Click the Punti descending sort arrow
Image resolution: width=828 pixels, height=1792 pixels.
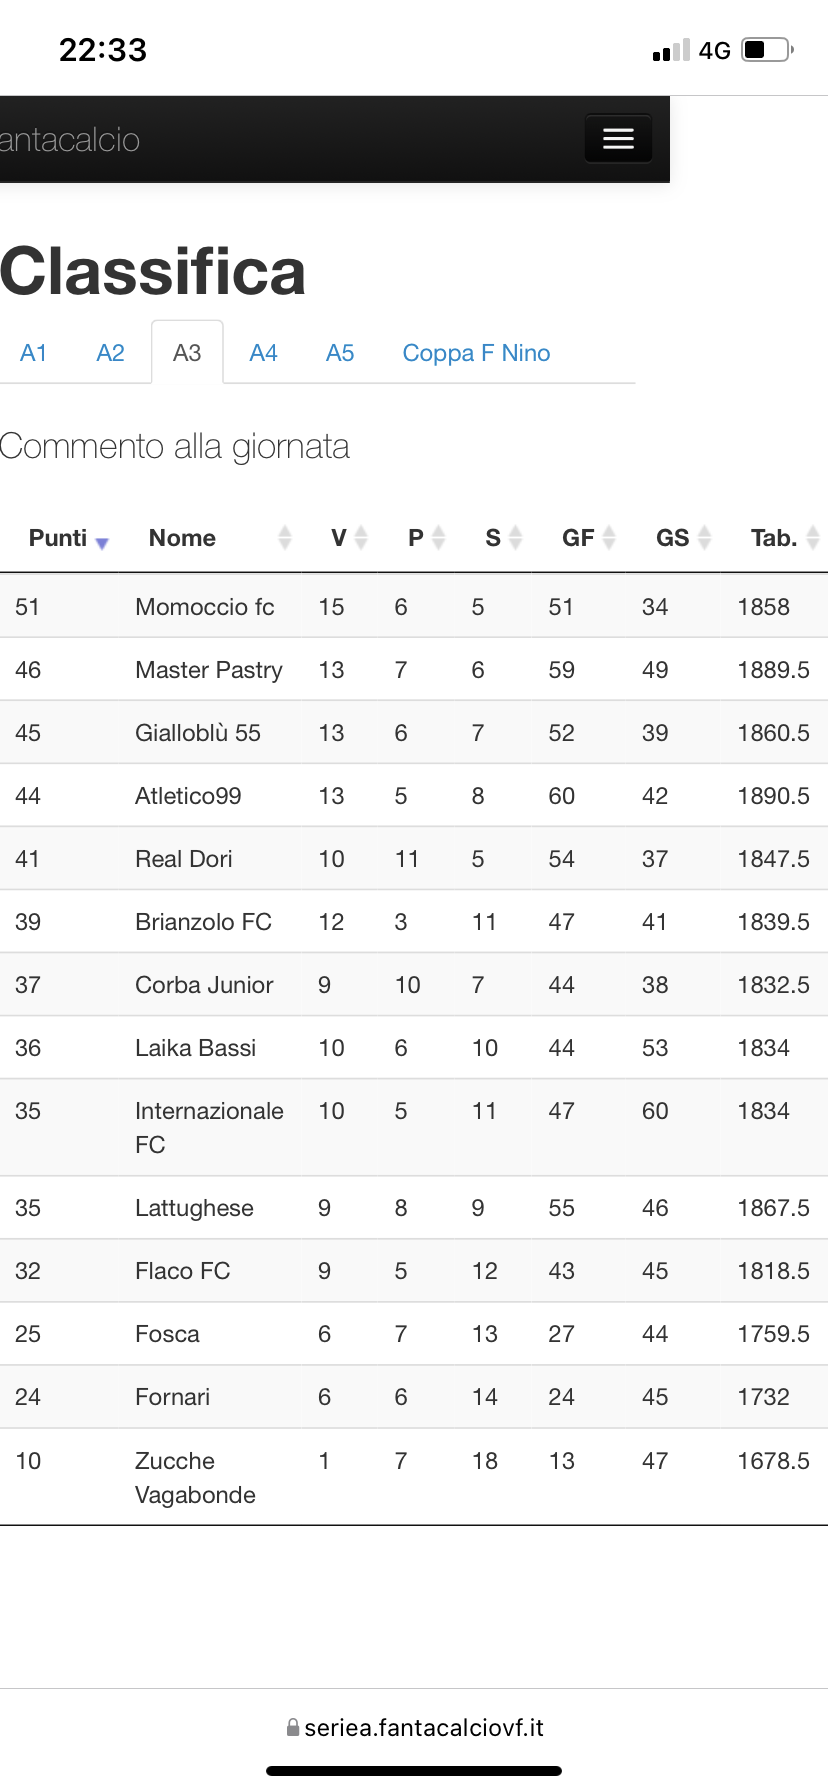pos(101,542)
